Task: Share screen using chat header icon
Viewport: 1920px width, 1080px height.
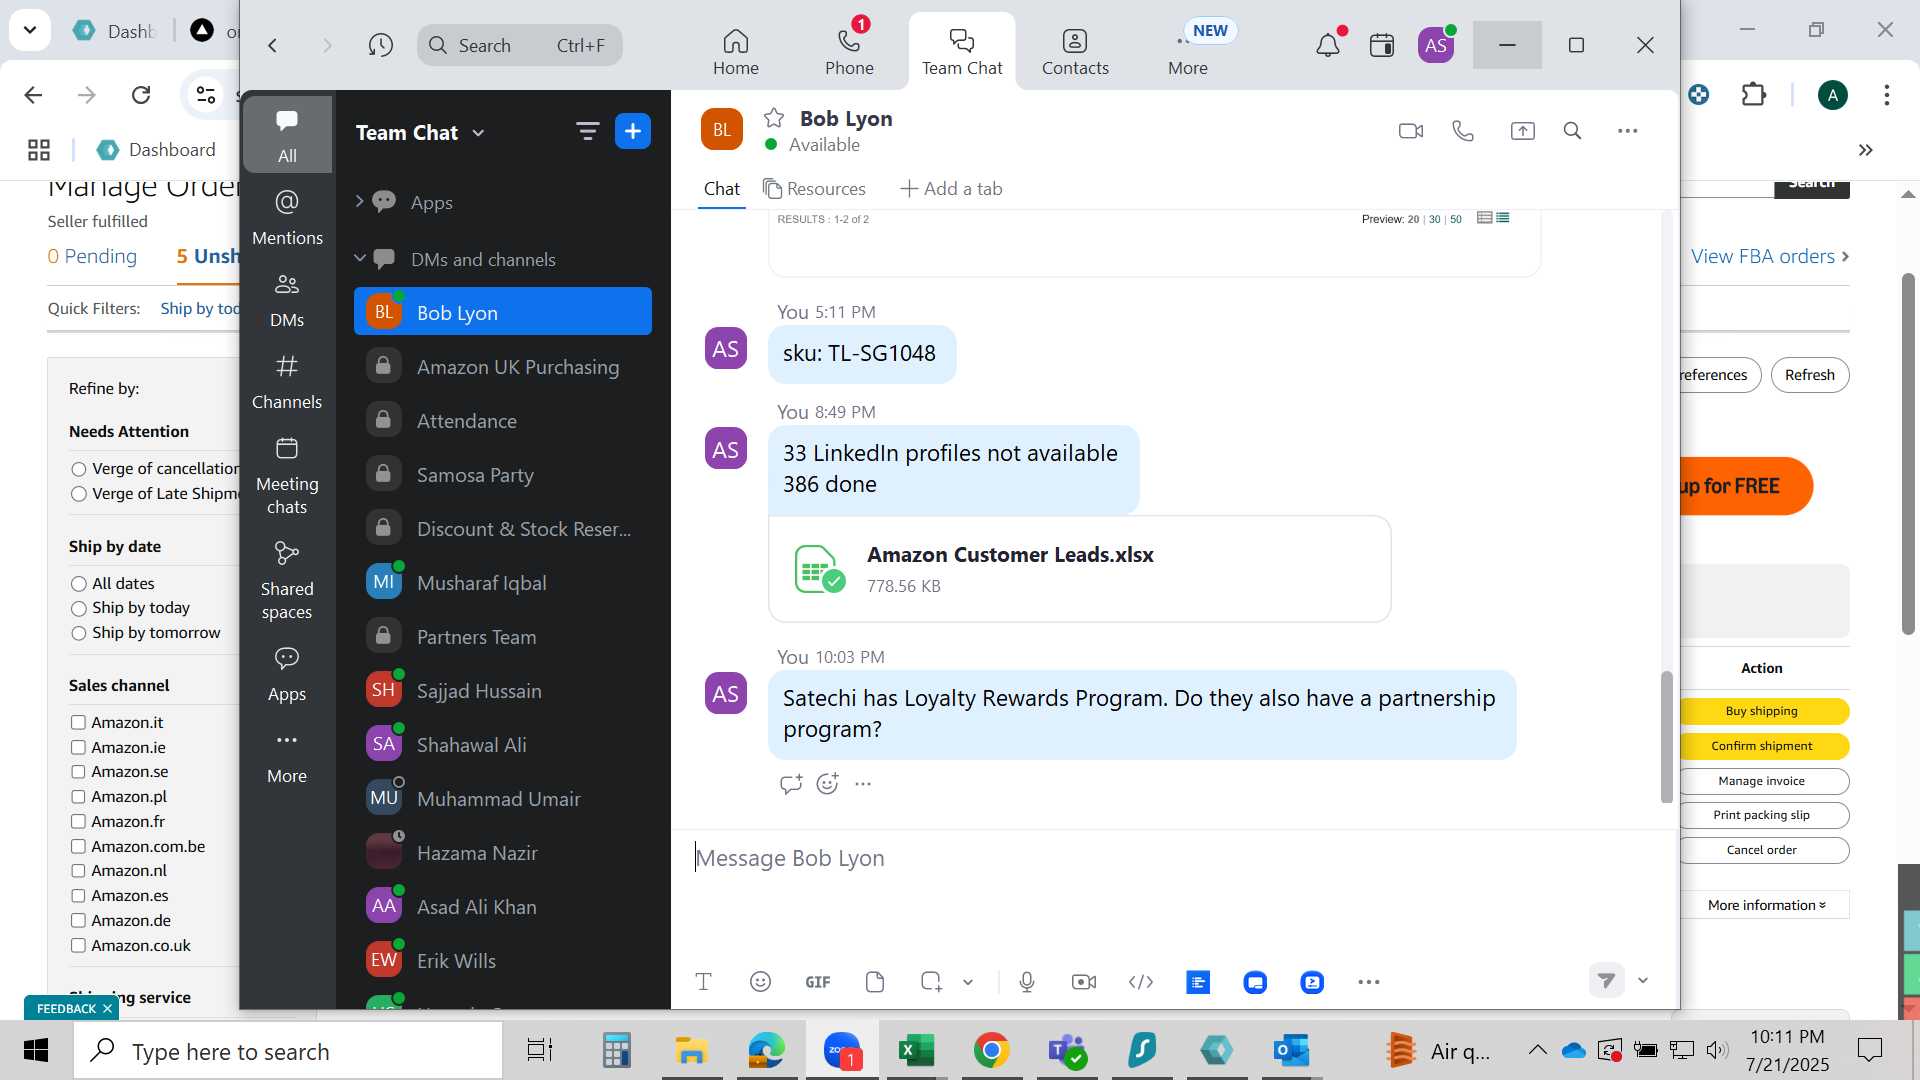Action: coord(1522,131)
